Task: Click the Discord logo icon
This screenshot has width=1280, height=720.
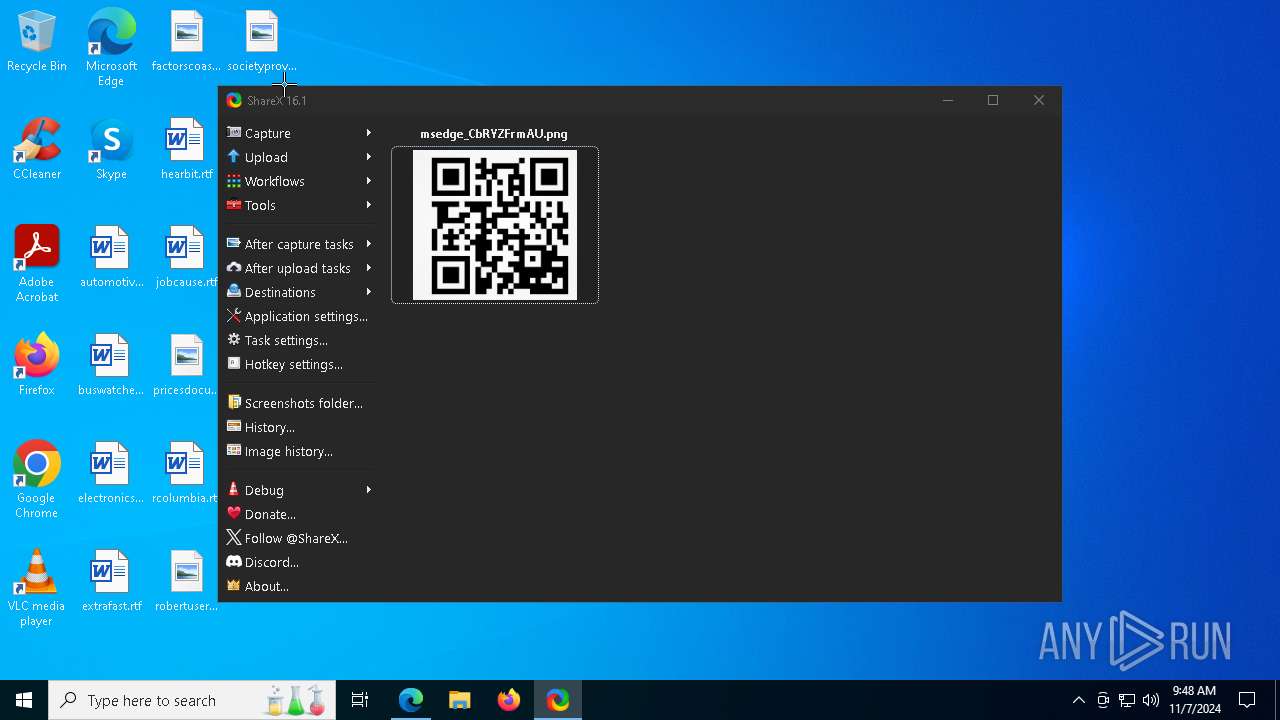Action: coord(234,561)
